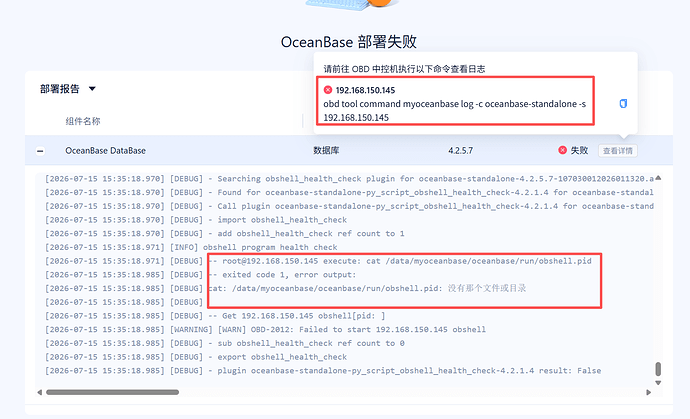Click the 'sub obshell_health_check ref count to 0' line
The height and width of the screenshot is (419, 690).
224,343
